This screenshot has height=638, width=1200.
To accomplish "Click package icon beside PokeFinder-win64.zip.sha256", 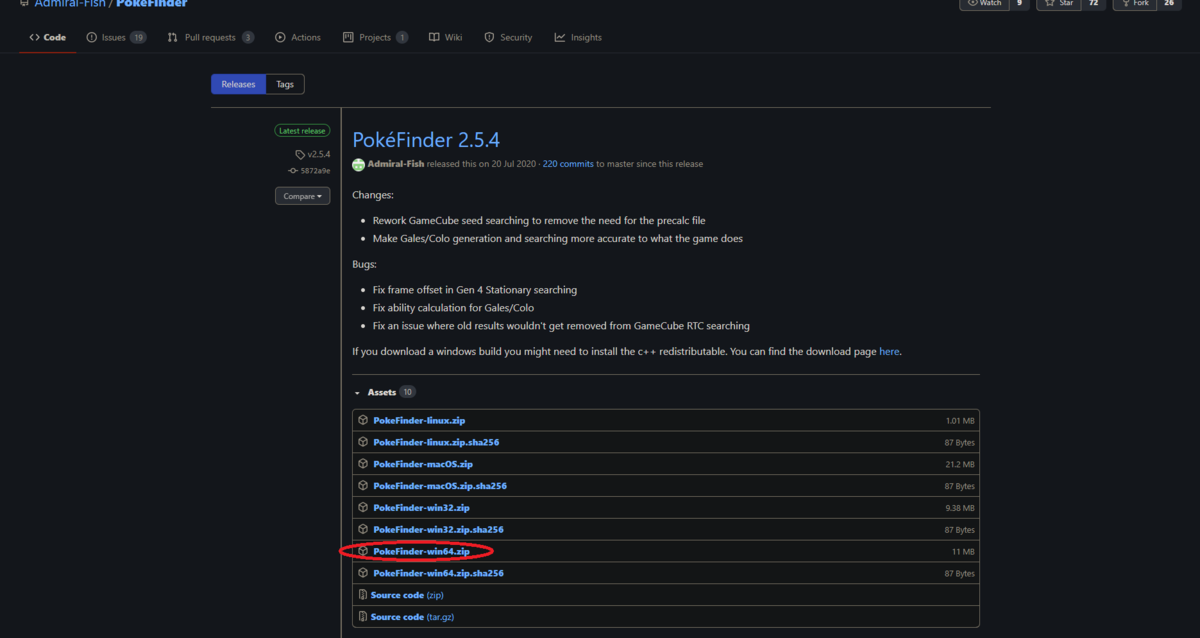I will 363,573.
